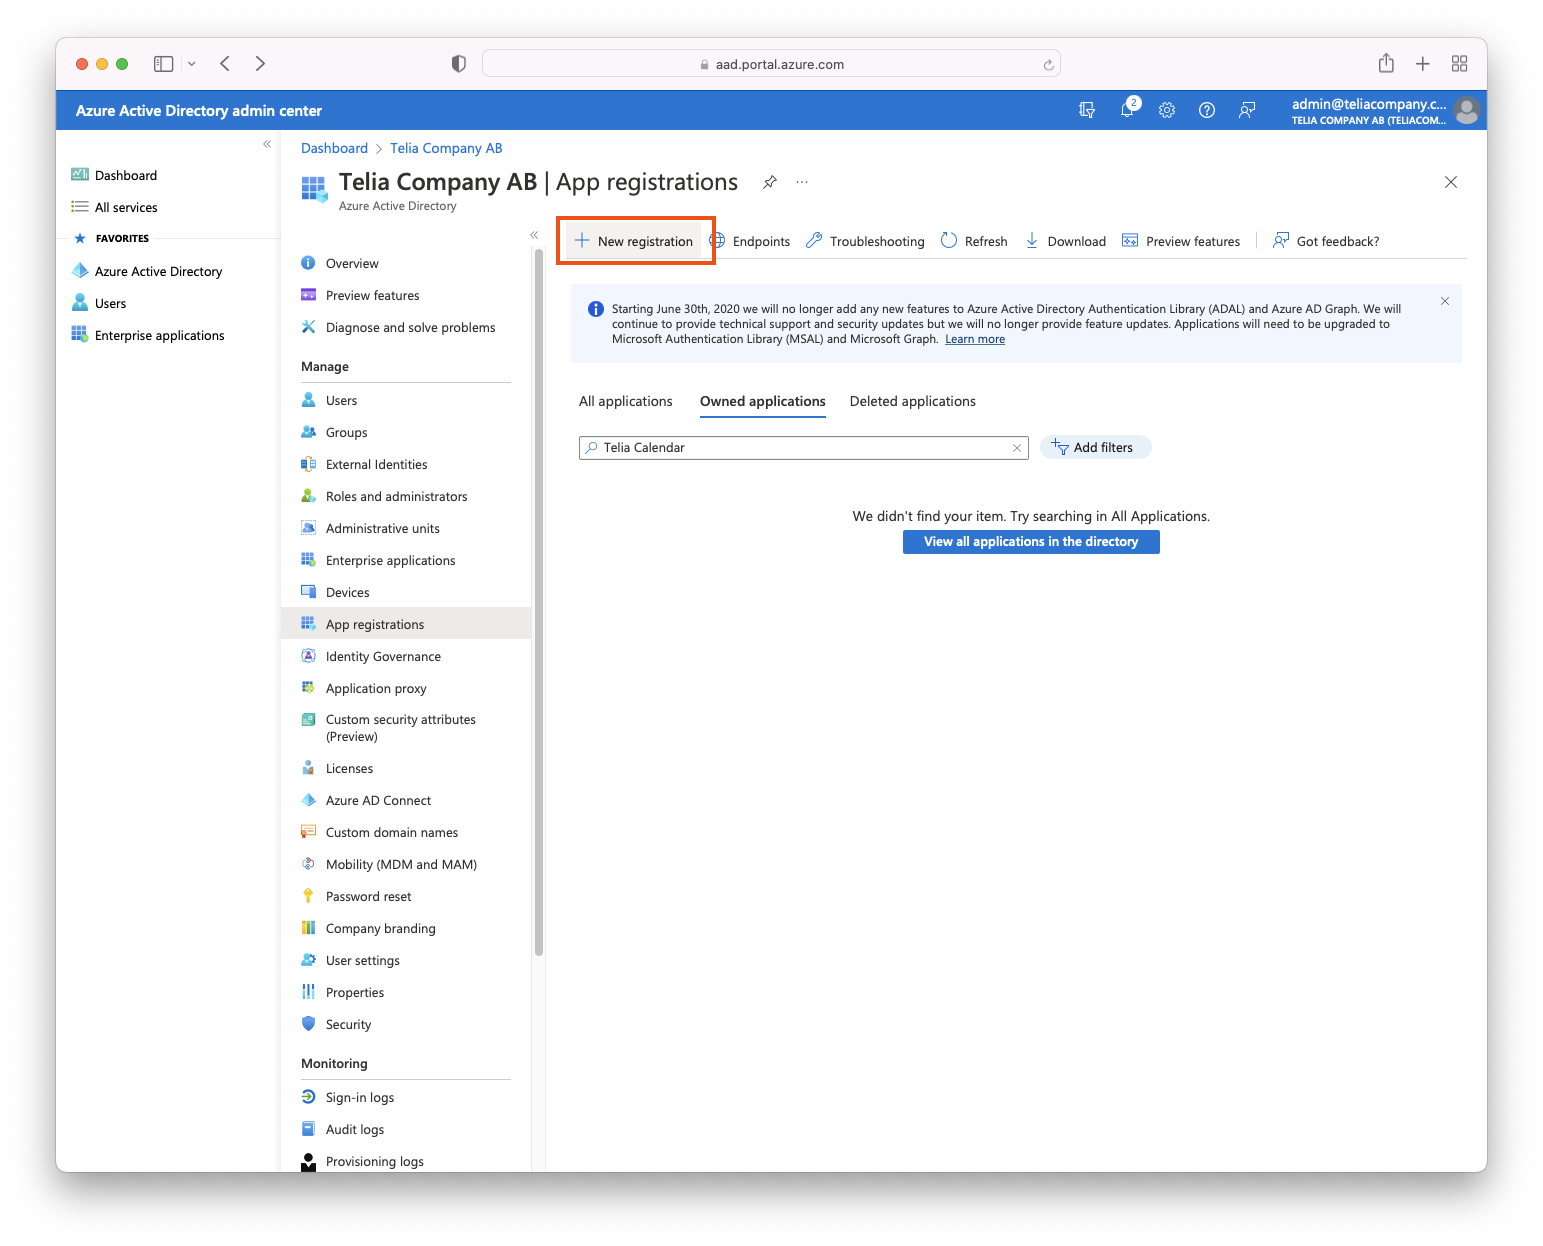
Task: Open Dashboard in left navigation
Action: tap(126, 175)
